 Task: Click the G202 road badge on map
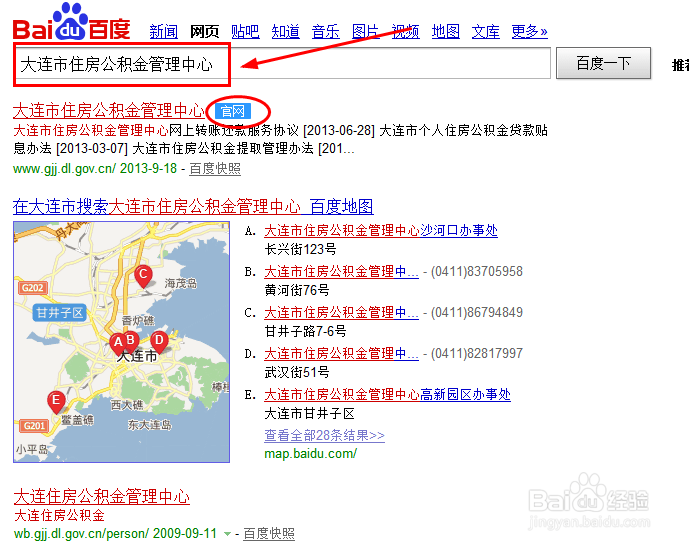tap(33, 288)
